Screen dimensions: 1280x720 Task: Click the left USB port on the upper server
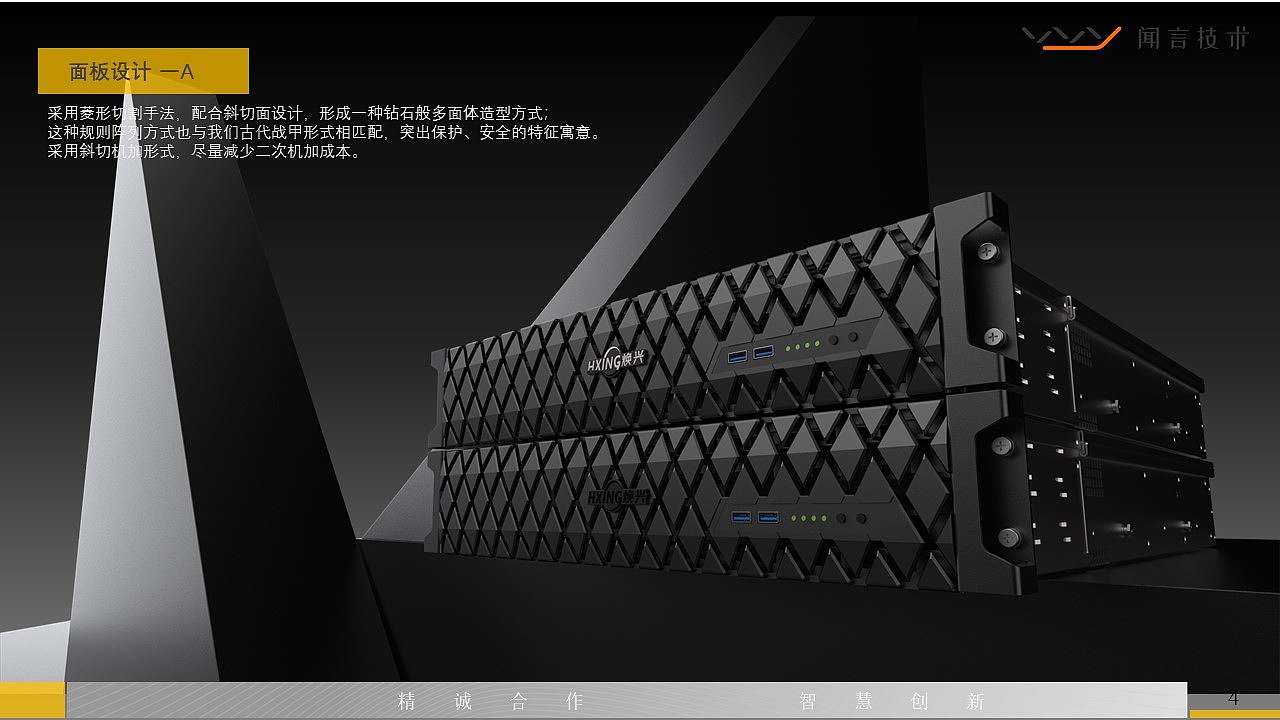pos(738,355)
